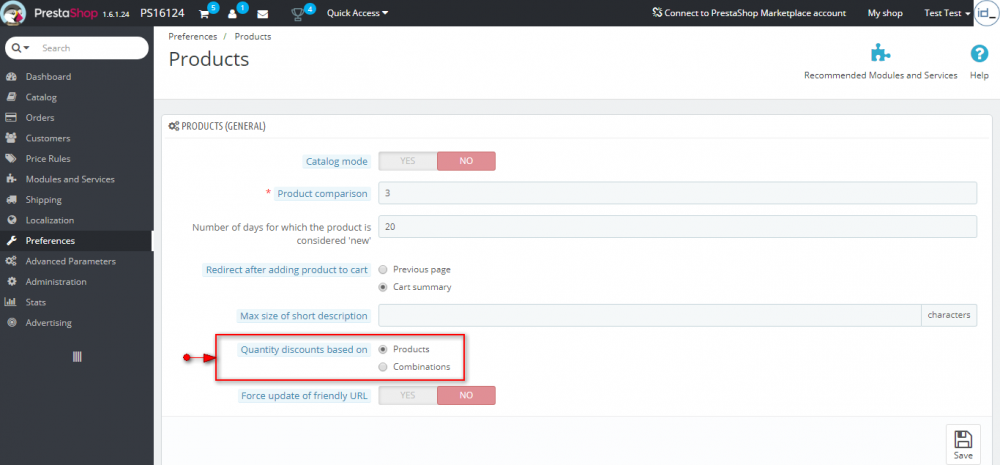Screen dimensions: 1000x465
Task: Click the Advanced Parameters gears icon
Action: pos(11,261)
